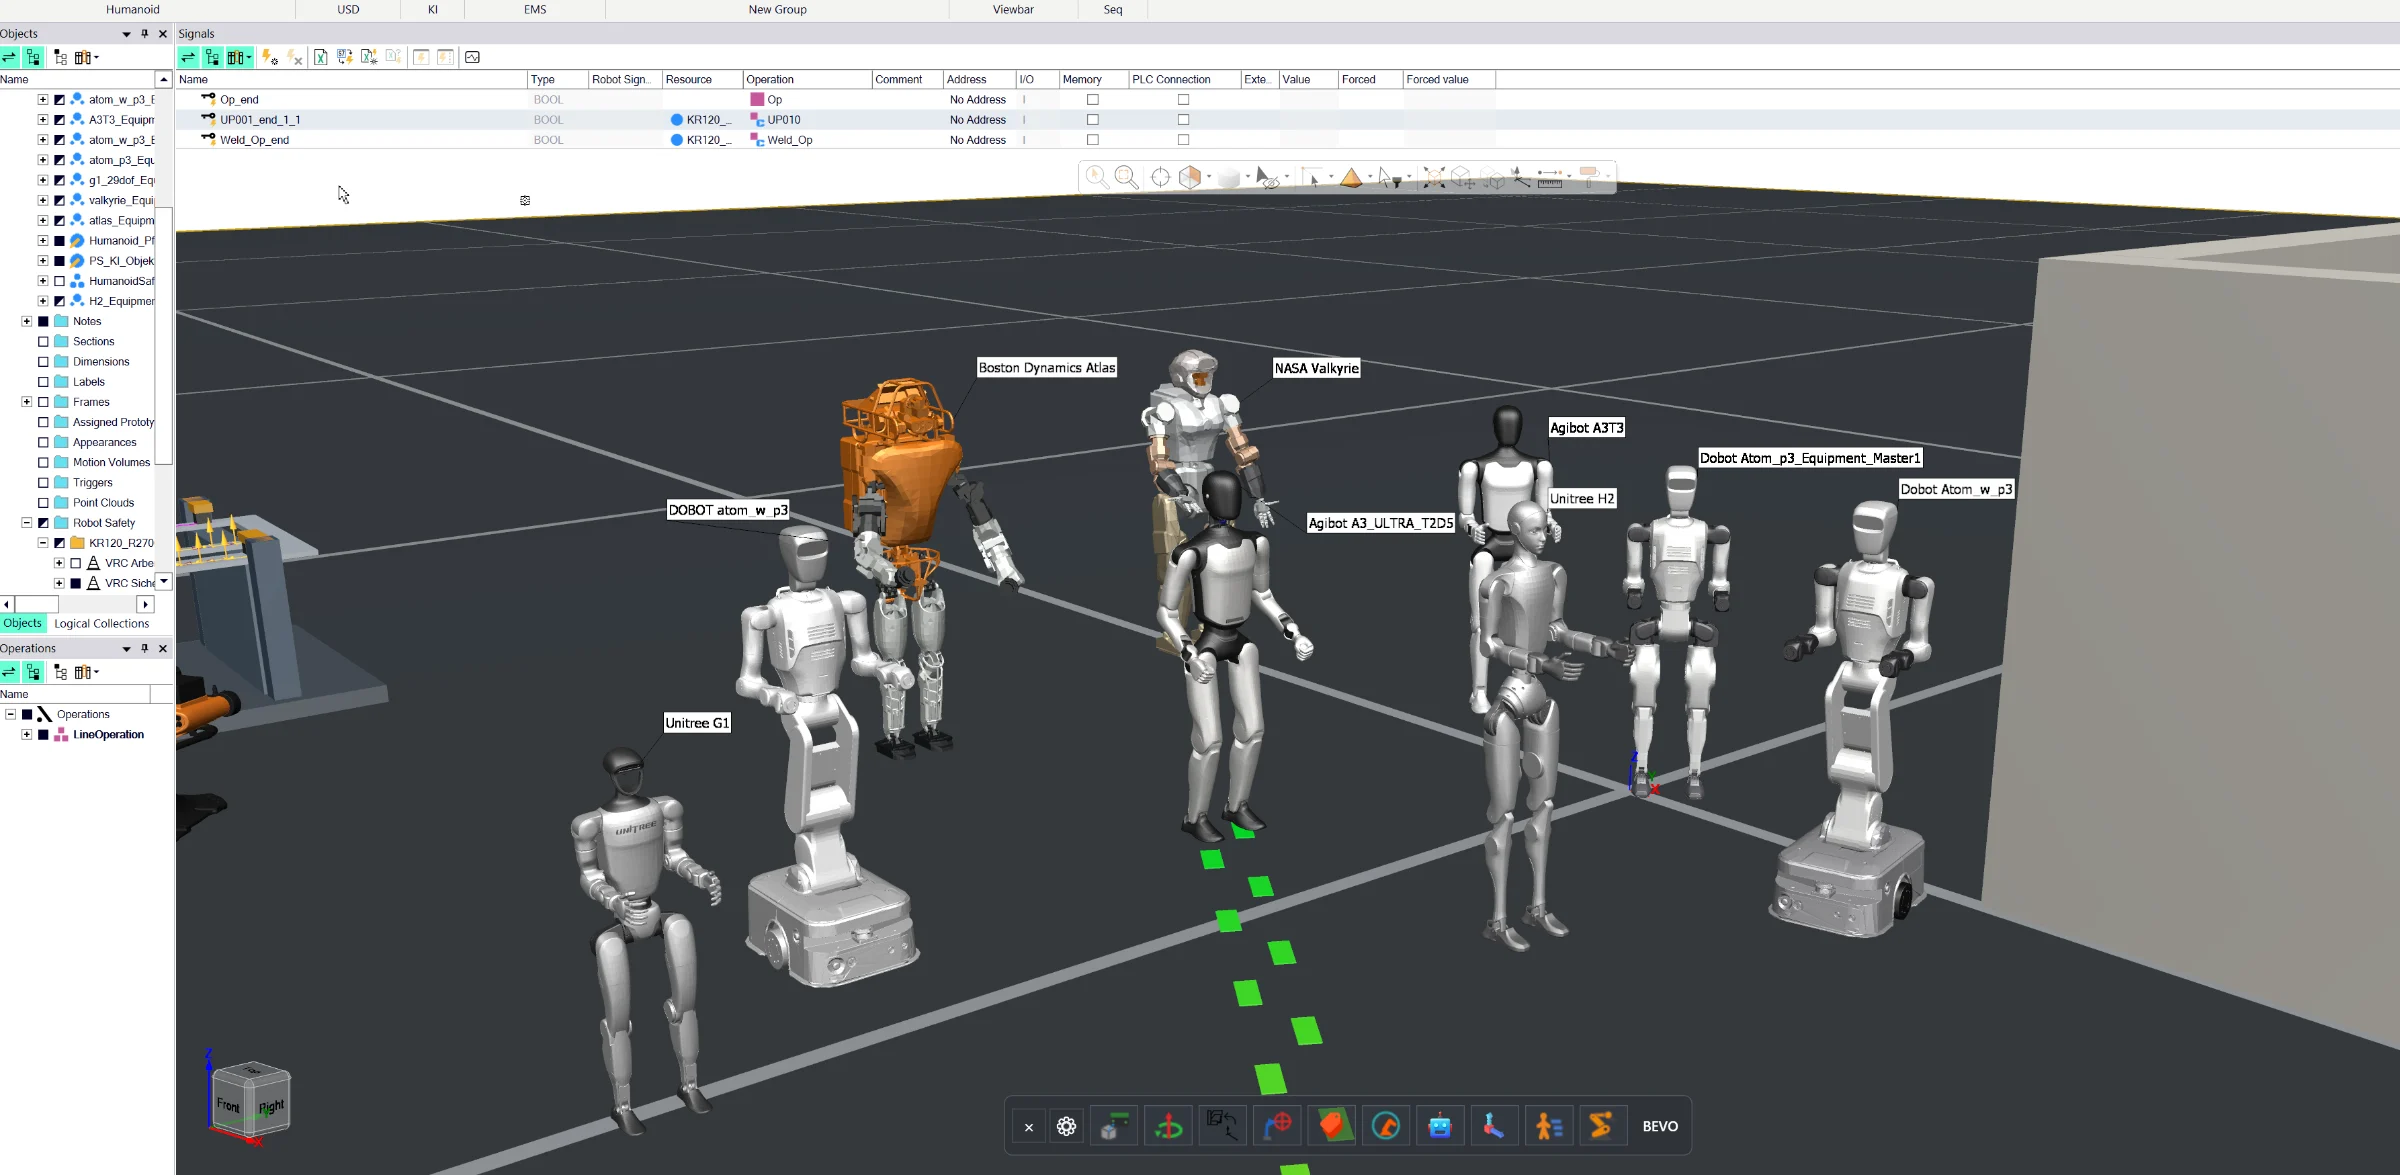Open the Objects panel options dropdown arrow
Image resolution: width=2400 pixels, height=1175 pixels.
126,34
